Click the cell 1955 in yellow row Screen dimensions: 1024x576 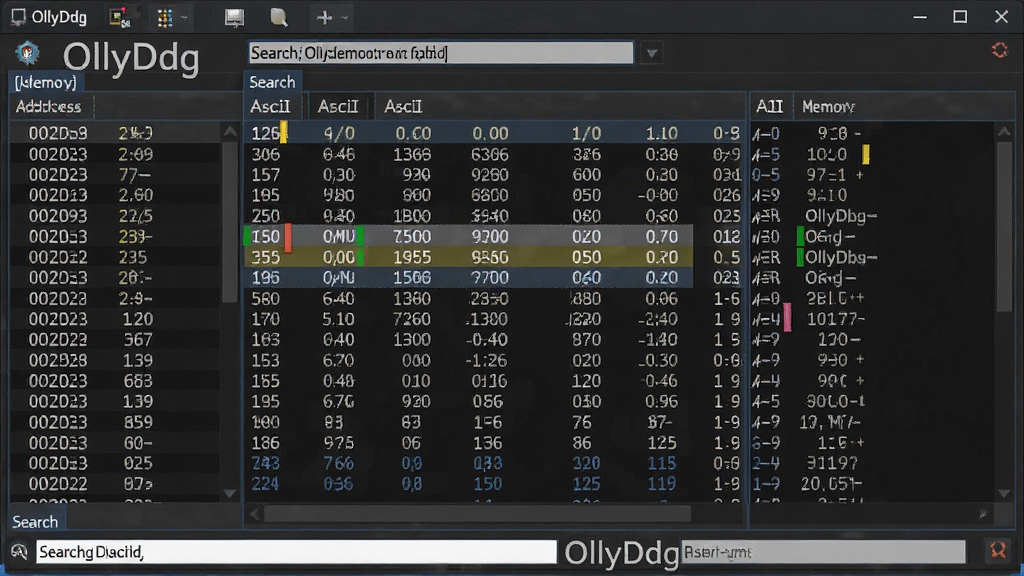coord(412,257)
